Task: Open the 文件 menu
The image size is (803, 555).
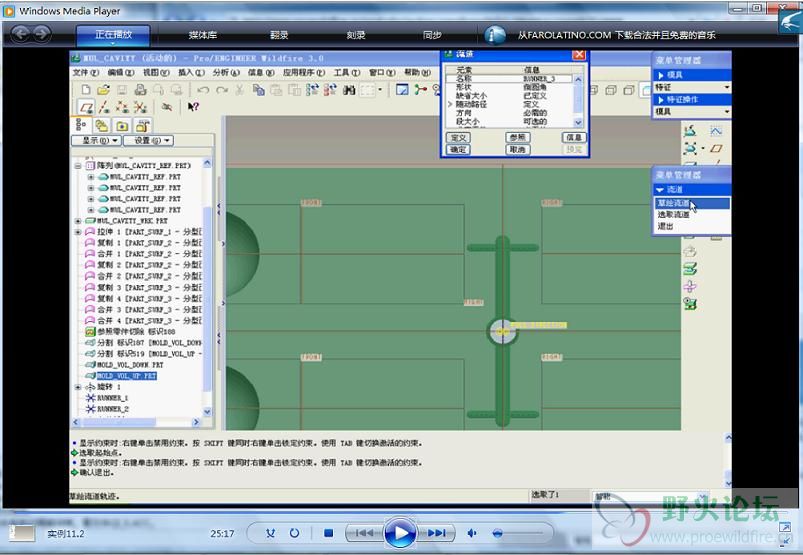Action: click(x=86, y=73)
